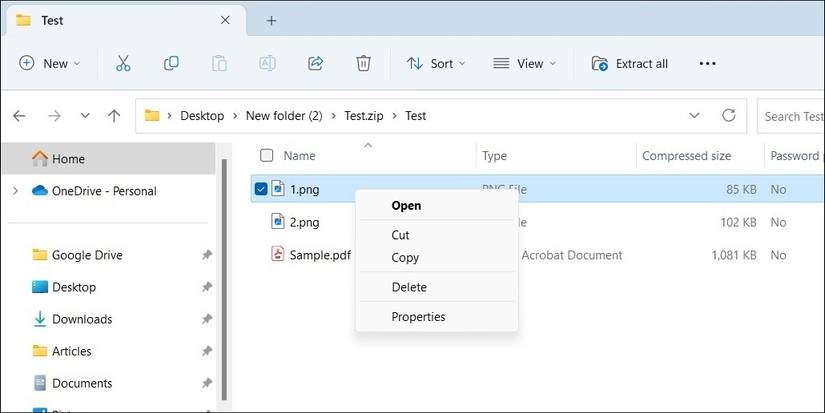
Task: Open the Sort dropdown menu
Action: [x=436, y=64]
